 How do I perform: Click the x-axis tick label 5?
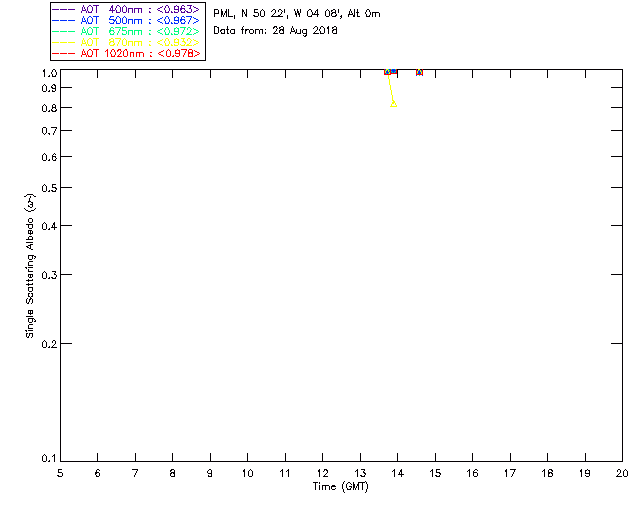(60, 473)
